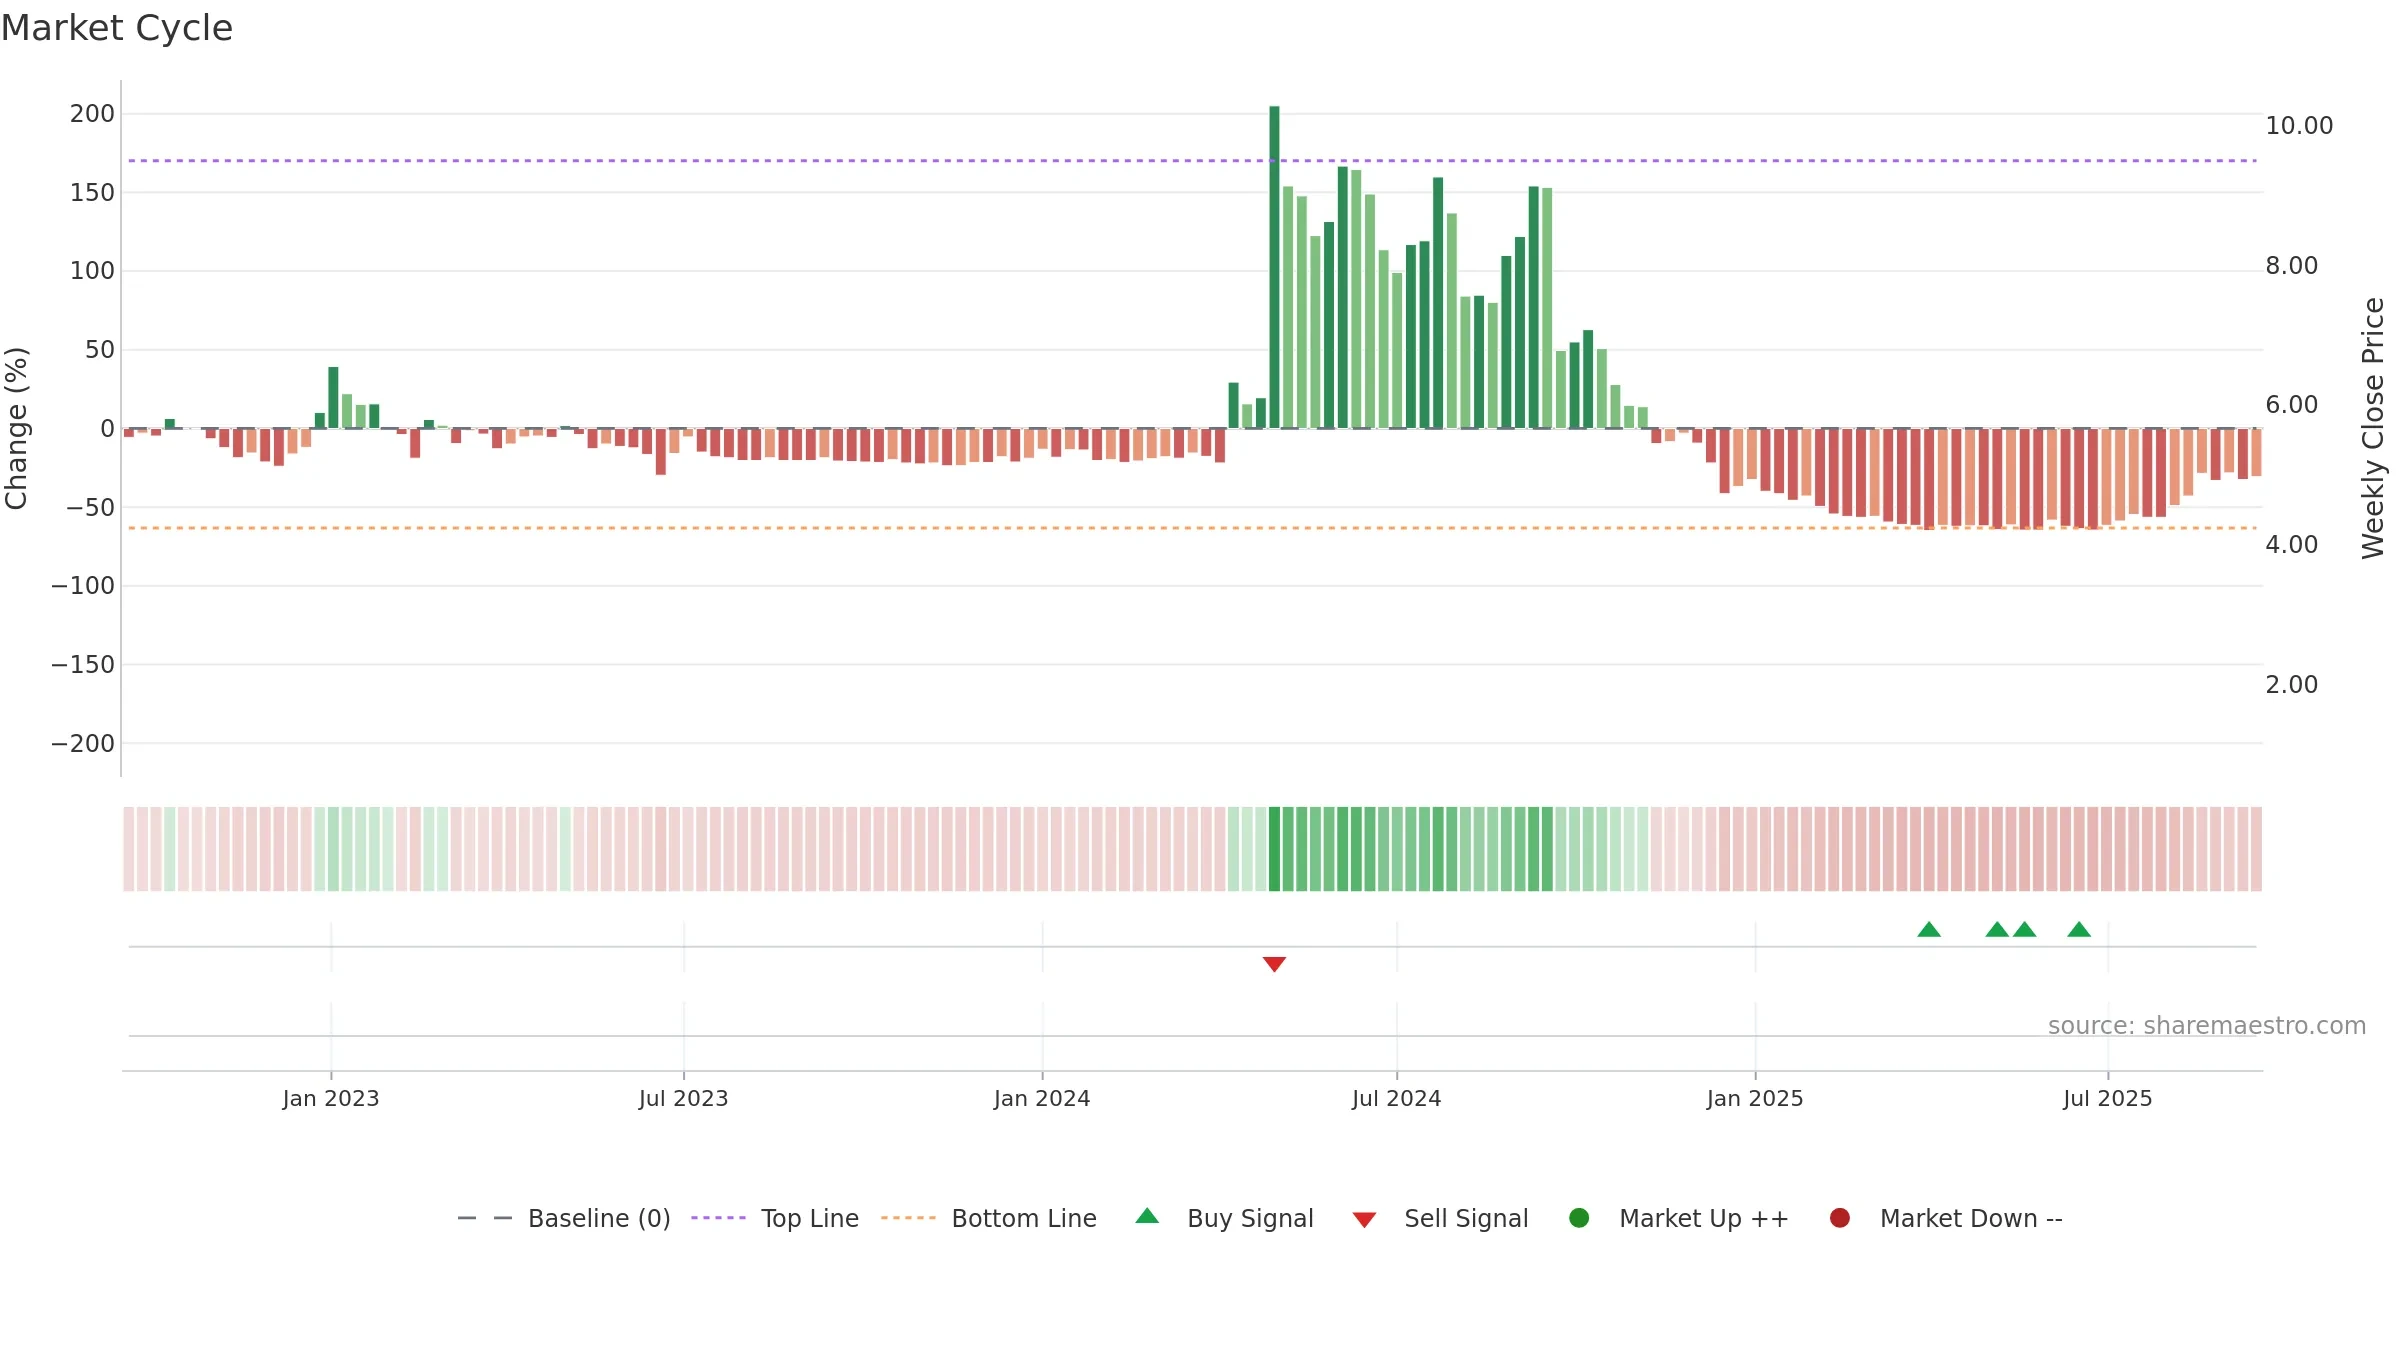Click the 8.00 price tick on the right axis

coord(2292,266)
